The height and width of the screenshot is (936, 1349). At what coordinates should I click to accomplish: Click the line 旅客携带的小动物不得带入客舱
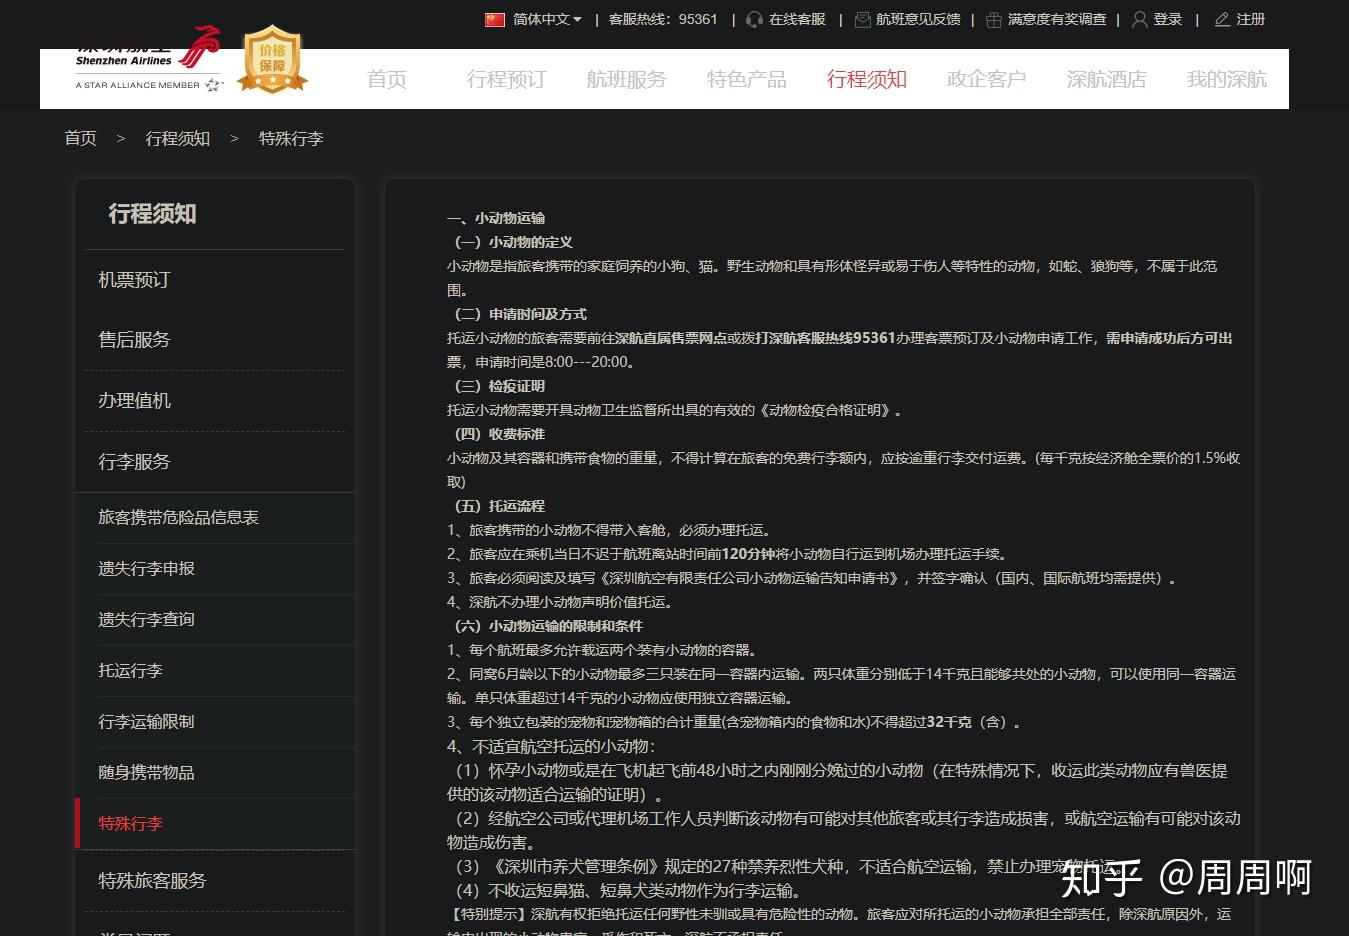tap(611, 530)
